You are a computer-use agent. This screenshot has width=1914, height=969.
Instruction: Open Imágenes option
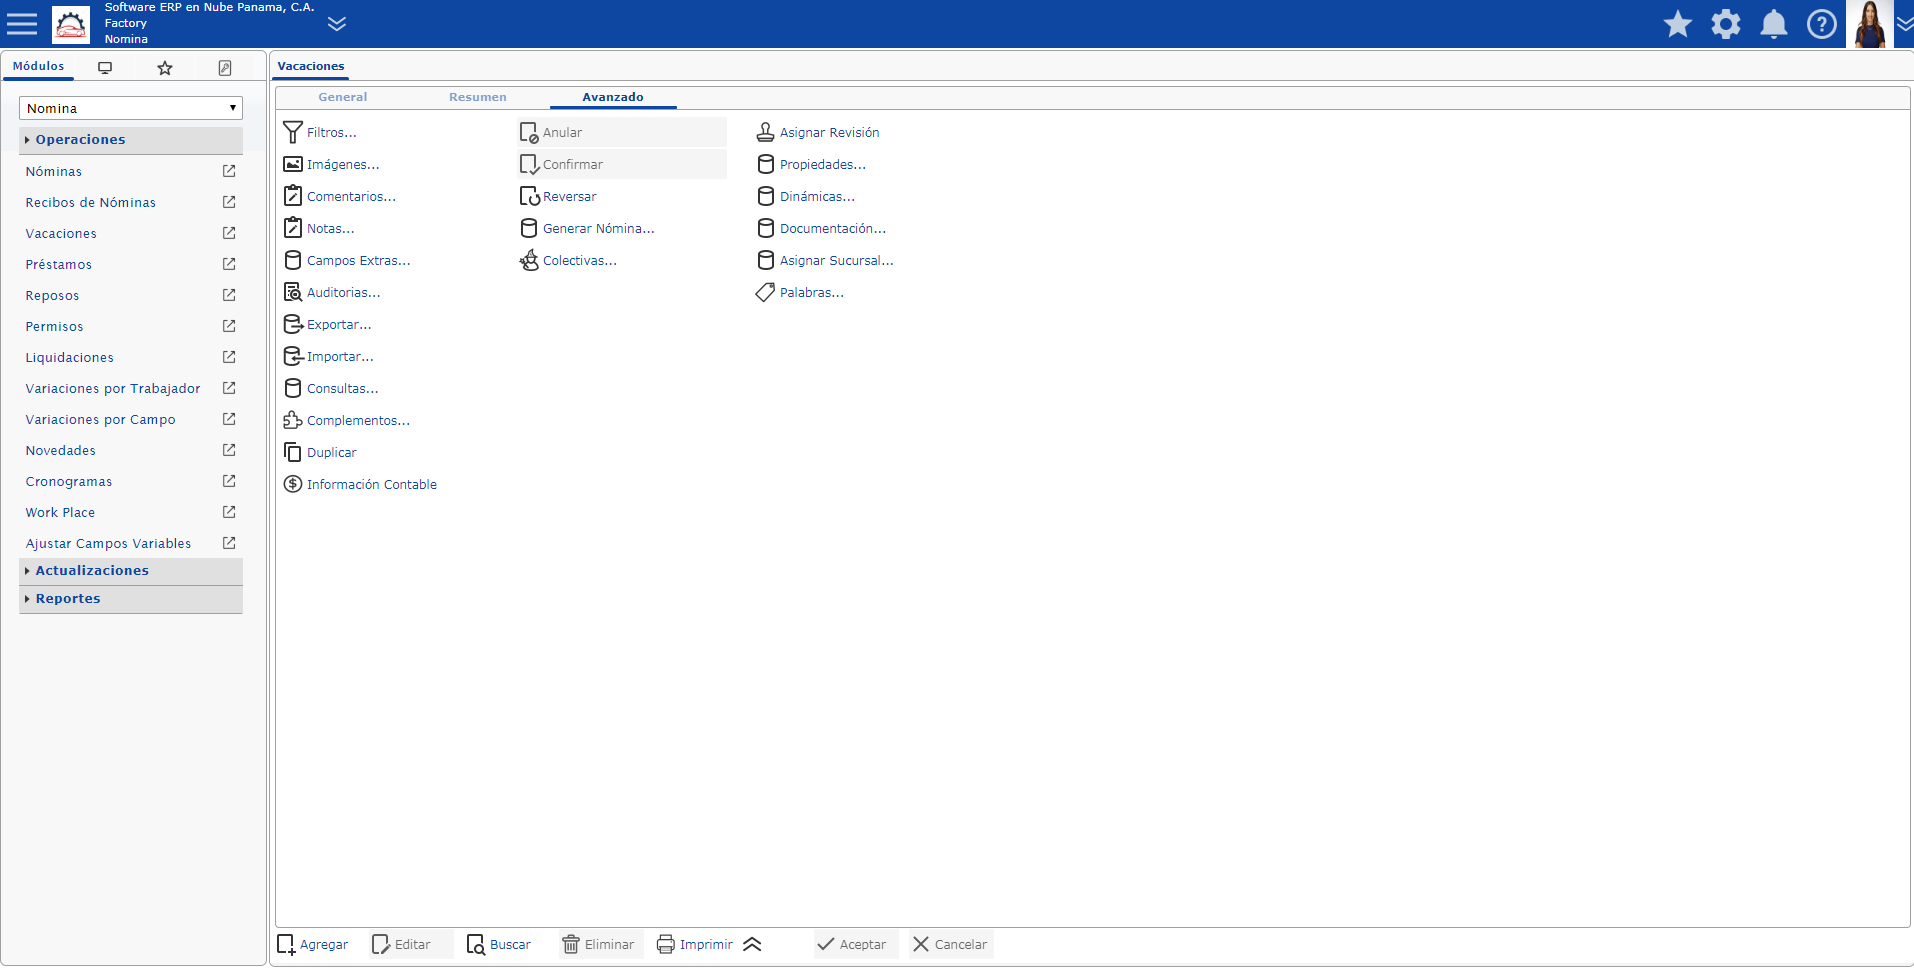(x=332, y=164)
